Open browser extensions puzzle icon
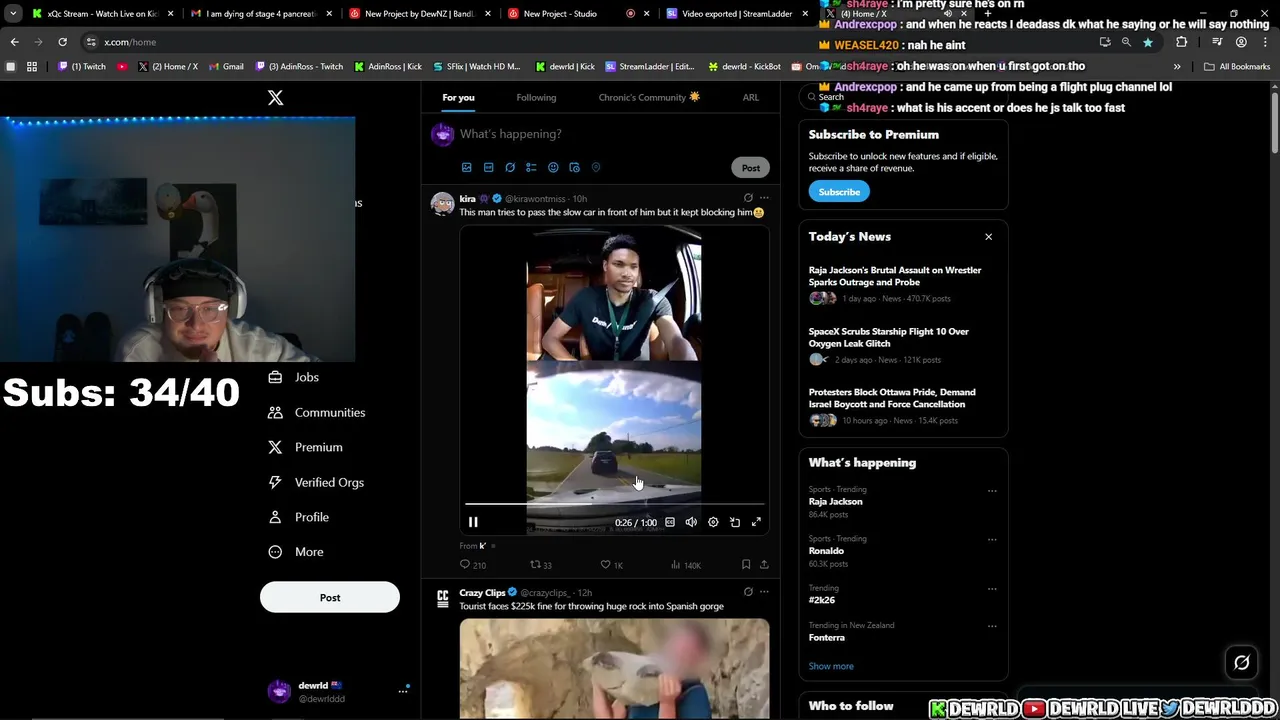Screen dimensions: 1280x720 point(1182,42)
